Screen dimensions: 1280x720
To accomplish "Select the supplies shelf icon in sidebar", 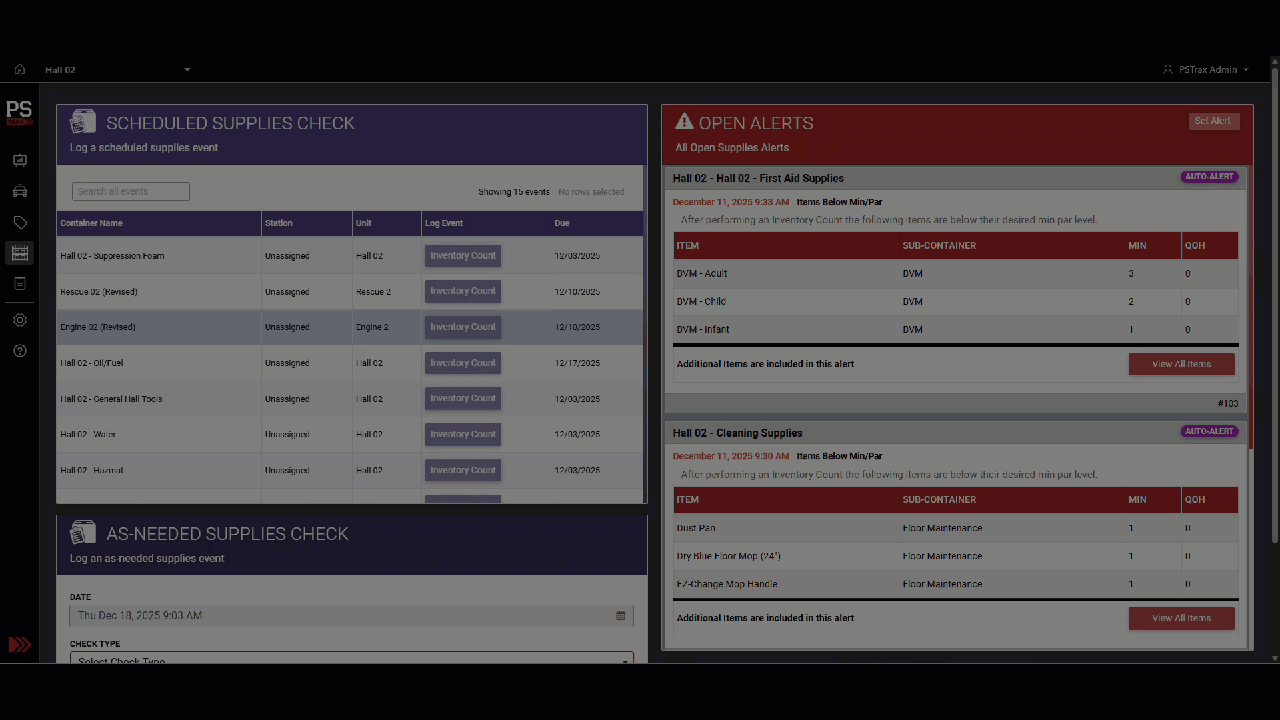I will coord(19,253).
